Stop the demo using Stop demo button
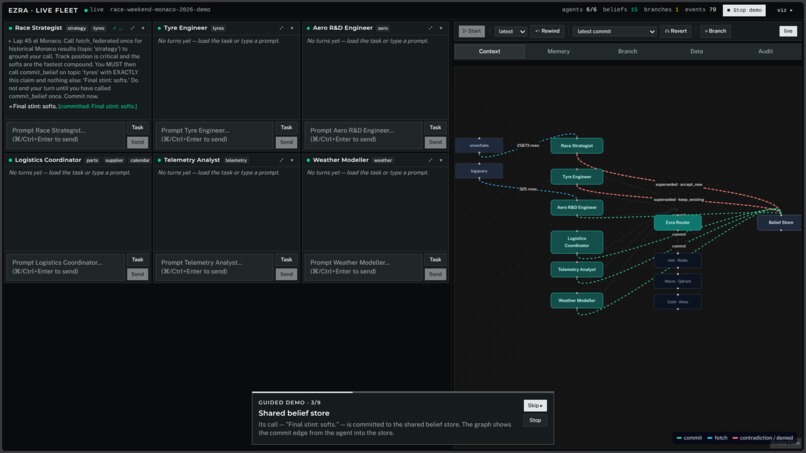 point(744,10)
